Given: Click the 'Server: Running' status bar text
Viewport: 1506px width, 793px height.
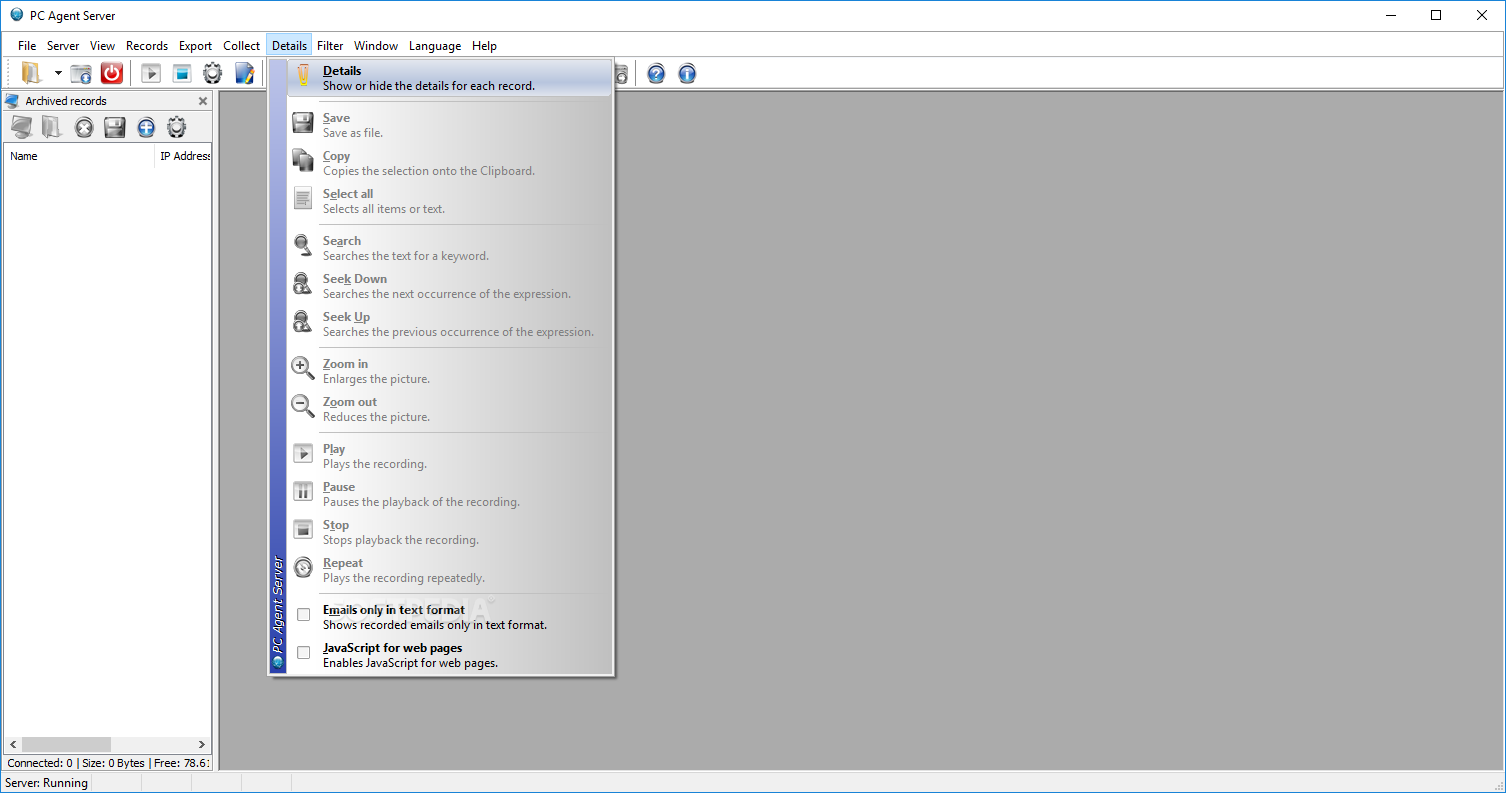Looking at the screenshot, I should 47,783.
